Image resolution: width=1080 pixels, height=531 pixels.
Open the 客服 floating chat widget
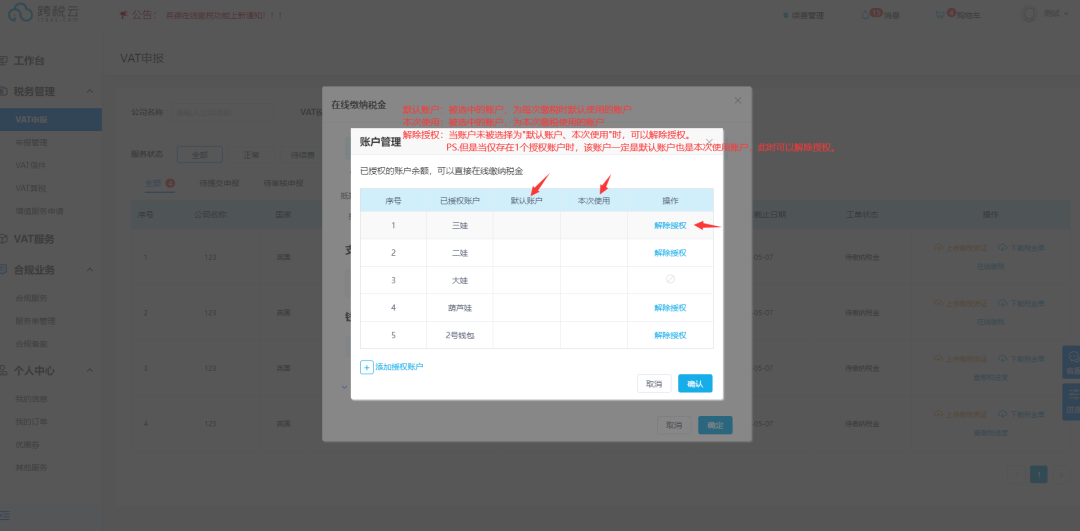1071,362
